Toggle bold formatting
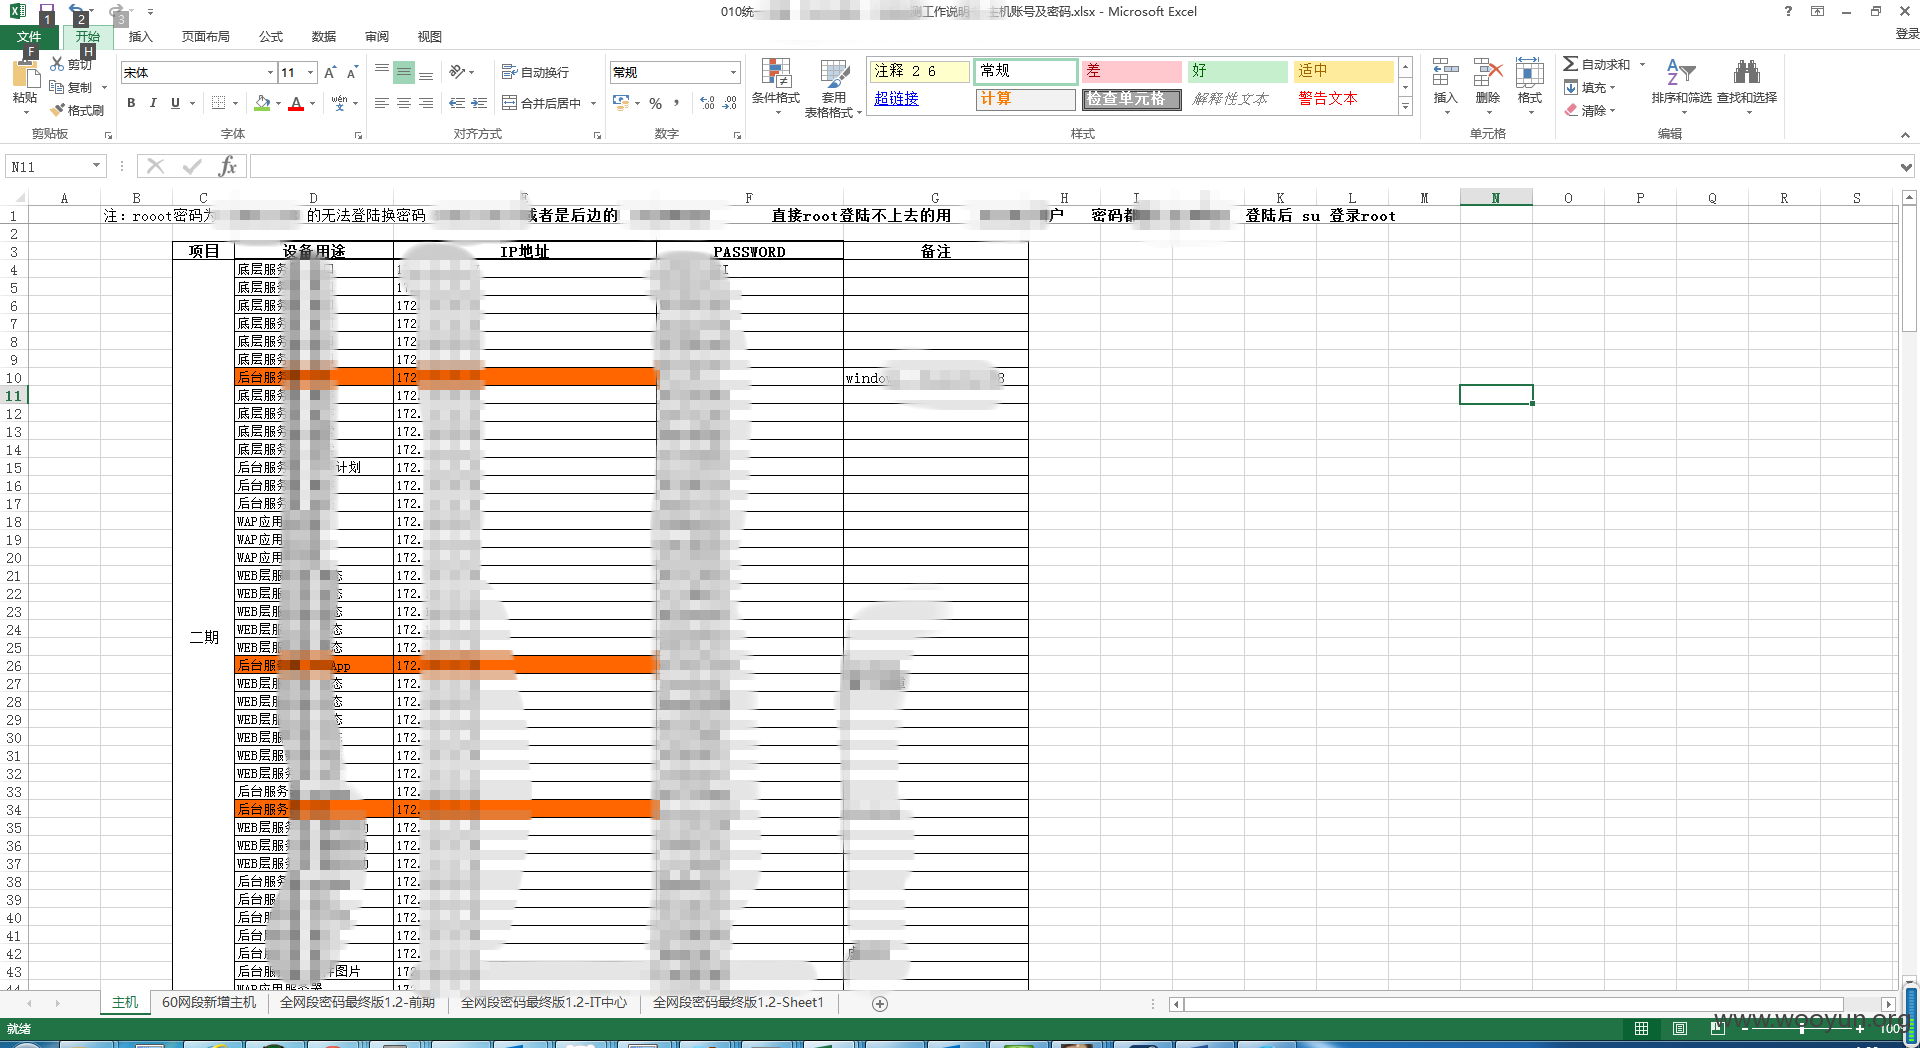Screen dimensions: 1920x1048 (131, 103)
